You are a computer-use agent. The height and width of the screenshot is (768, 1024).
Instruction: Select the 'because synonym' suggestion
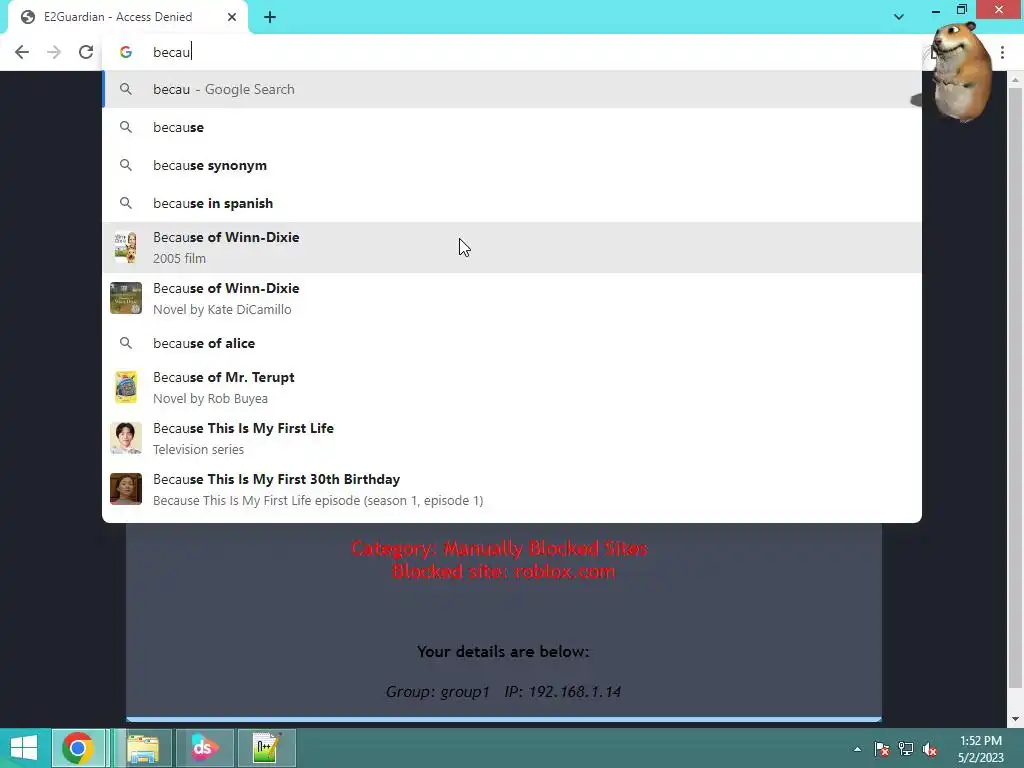click(512, 165)
